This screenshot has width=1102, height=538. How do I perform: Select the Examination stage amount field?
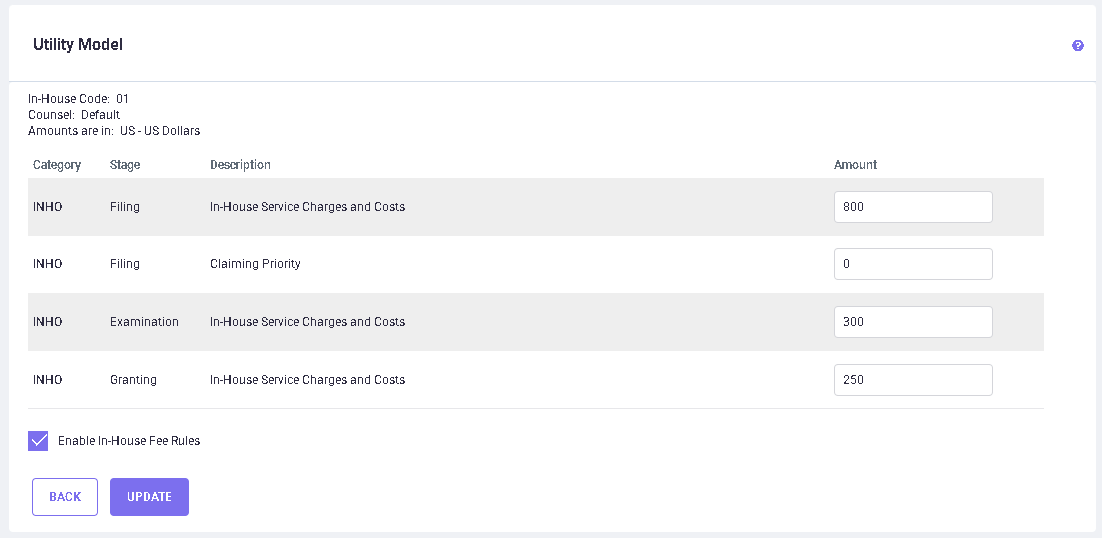[912, 322]
